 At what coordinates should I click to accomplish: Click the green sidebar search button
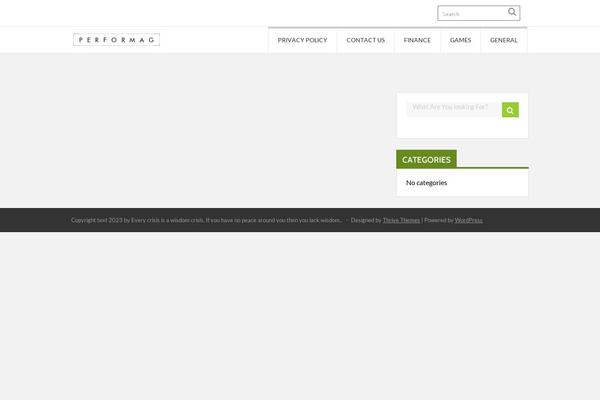click(510, 110)
